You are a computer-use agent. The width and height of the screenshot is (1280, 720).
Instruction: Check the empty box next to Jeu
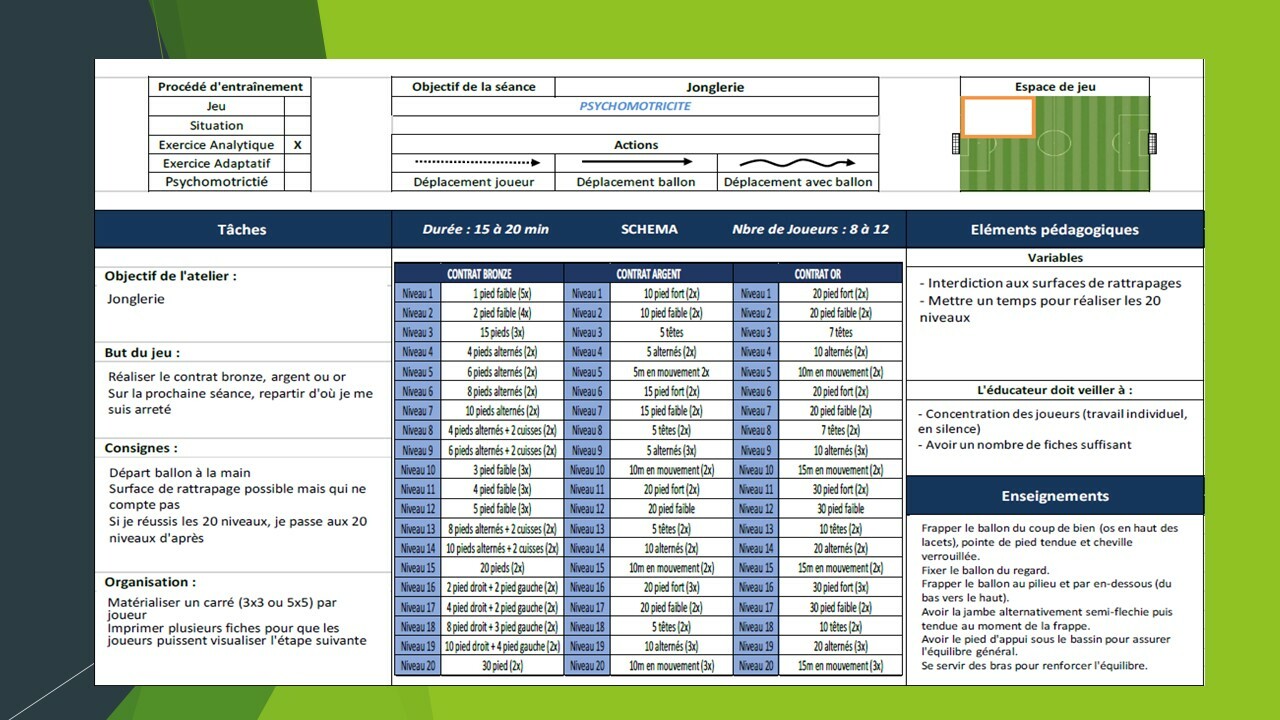pyautogui.click(x=297, y=106)
